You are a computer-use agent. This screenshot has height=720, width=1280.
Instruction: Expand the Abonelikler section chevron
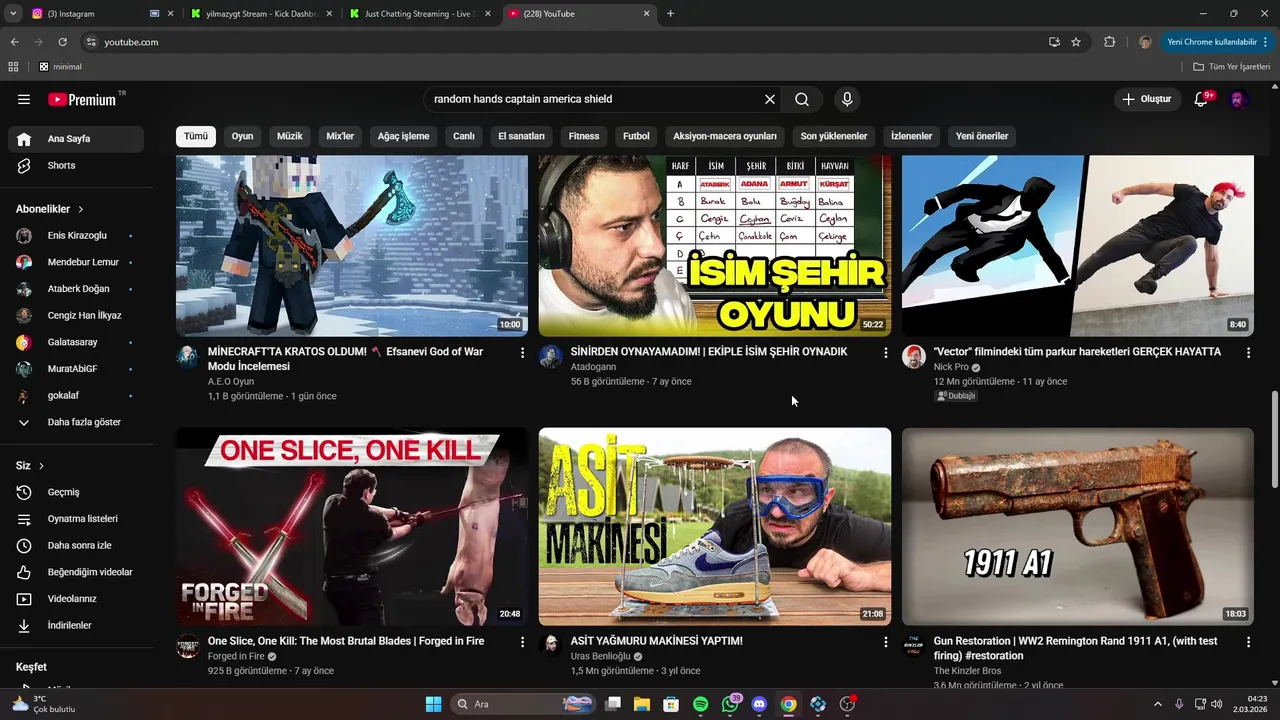[x=81, y=209]
